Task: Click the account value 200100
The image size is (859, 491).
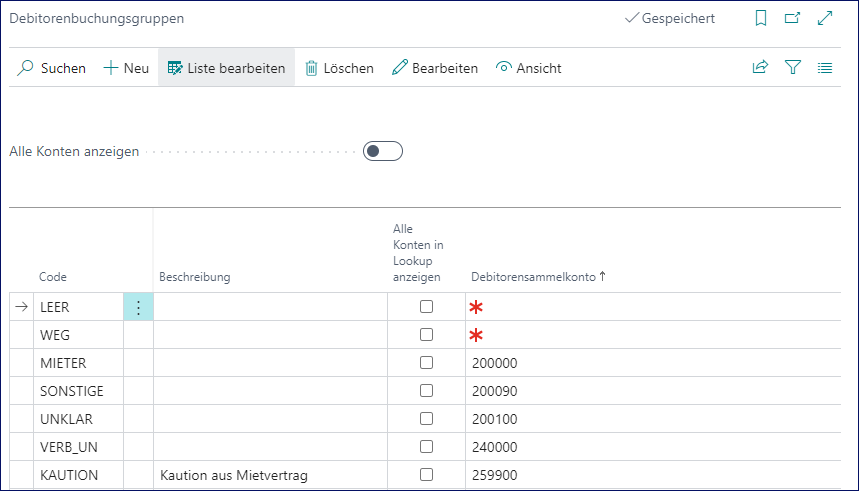Action: click(x=495, y=419)
